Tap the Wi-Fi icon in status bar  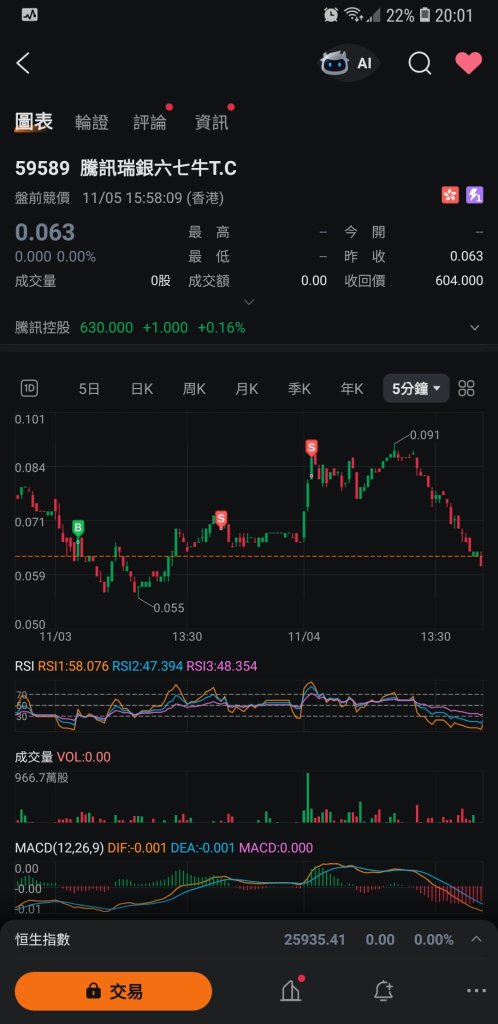tap(353, 14)
